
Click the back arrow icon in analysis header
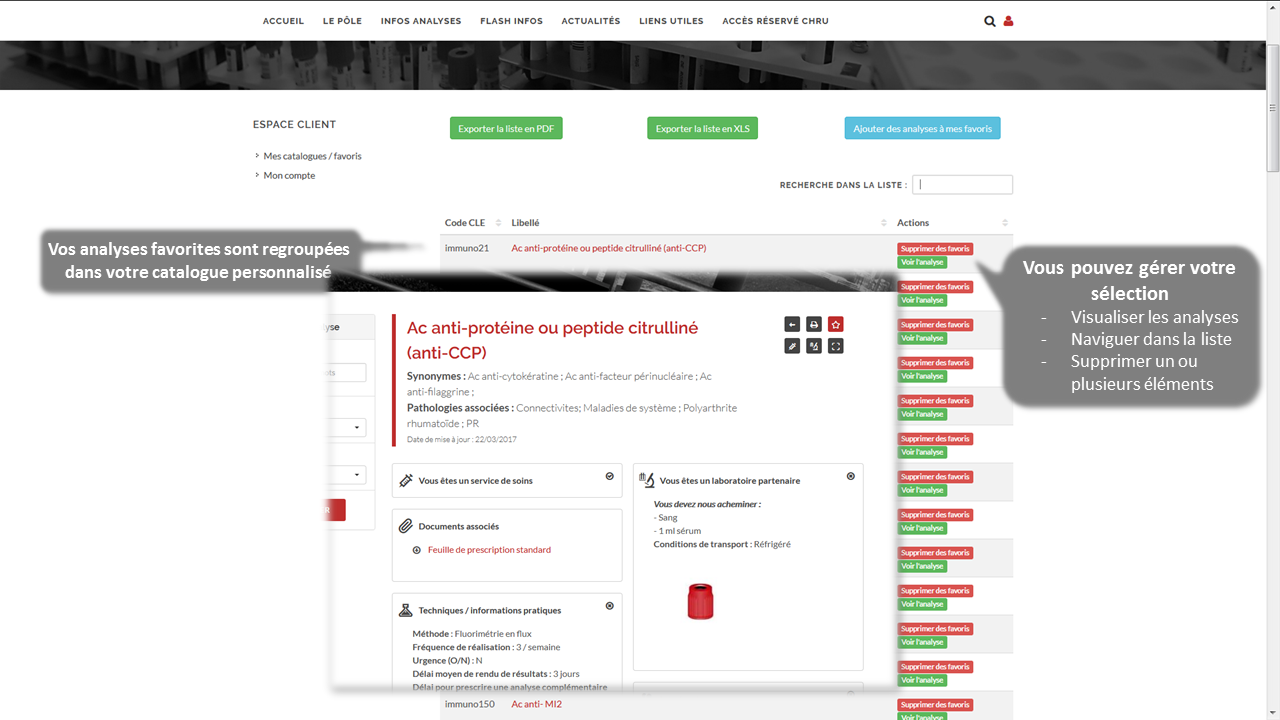point(792,324)
